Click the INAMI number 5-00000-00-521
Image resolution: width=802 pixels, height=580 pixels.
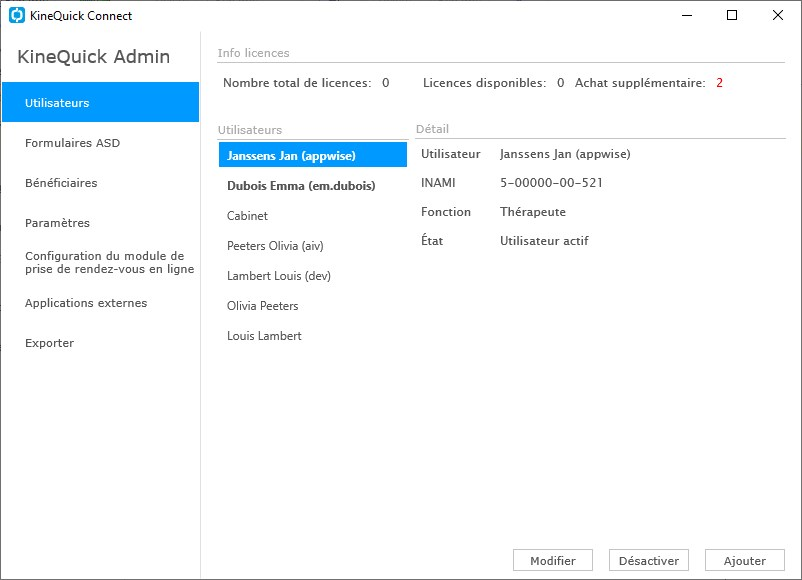tap(551, 183)
